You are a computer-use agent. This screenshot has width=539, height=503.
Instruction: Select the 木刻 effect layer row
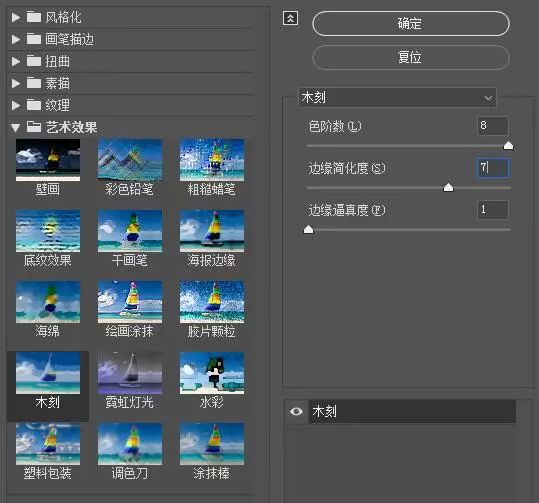pos(412,411)
